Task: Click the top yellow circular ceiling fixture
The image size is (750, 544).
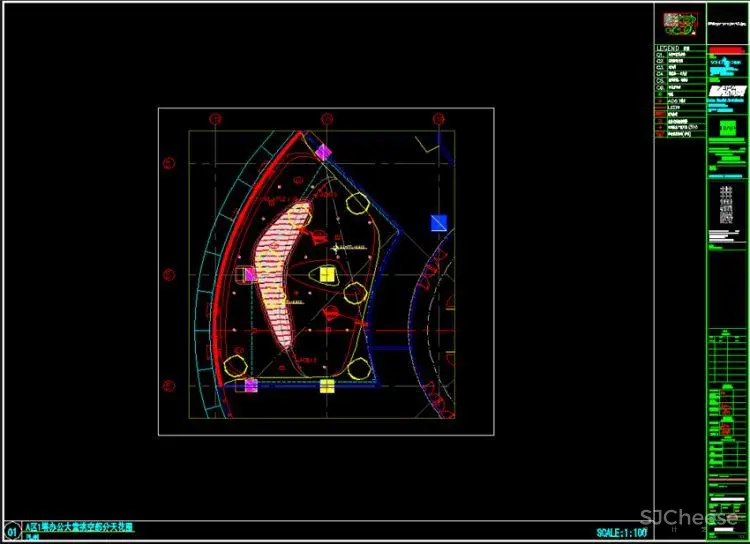Action: pos(357,204)
